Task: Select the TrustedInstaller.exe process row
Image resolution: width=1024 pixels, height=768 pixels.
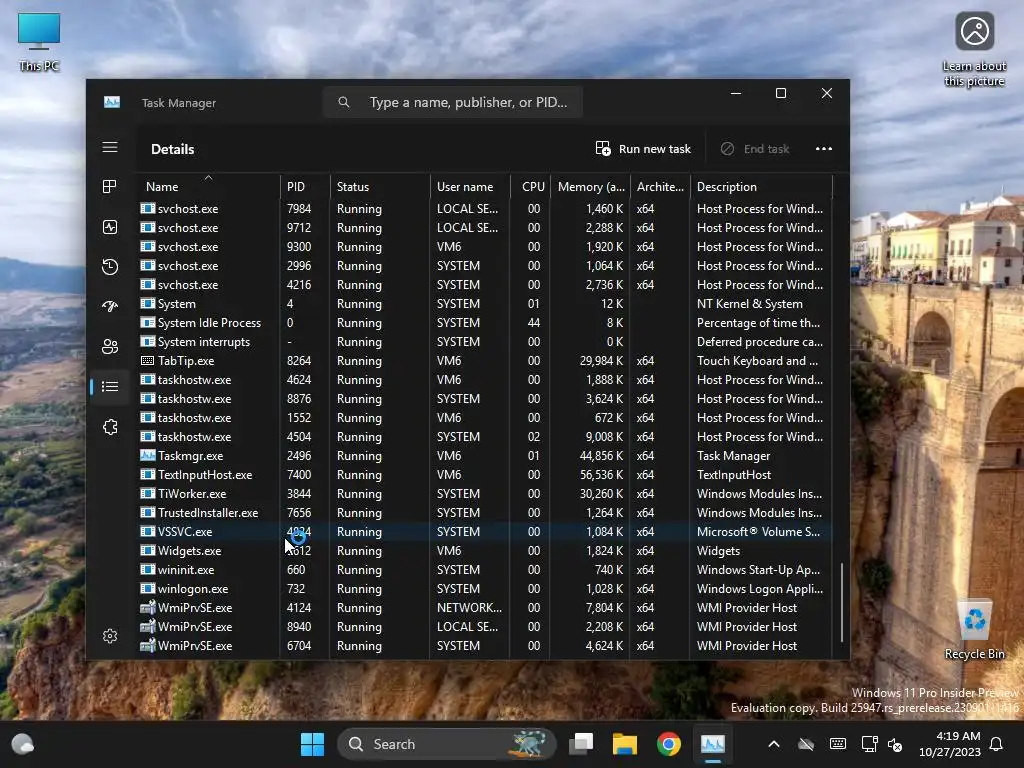Action: click(x=485, y=513)
